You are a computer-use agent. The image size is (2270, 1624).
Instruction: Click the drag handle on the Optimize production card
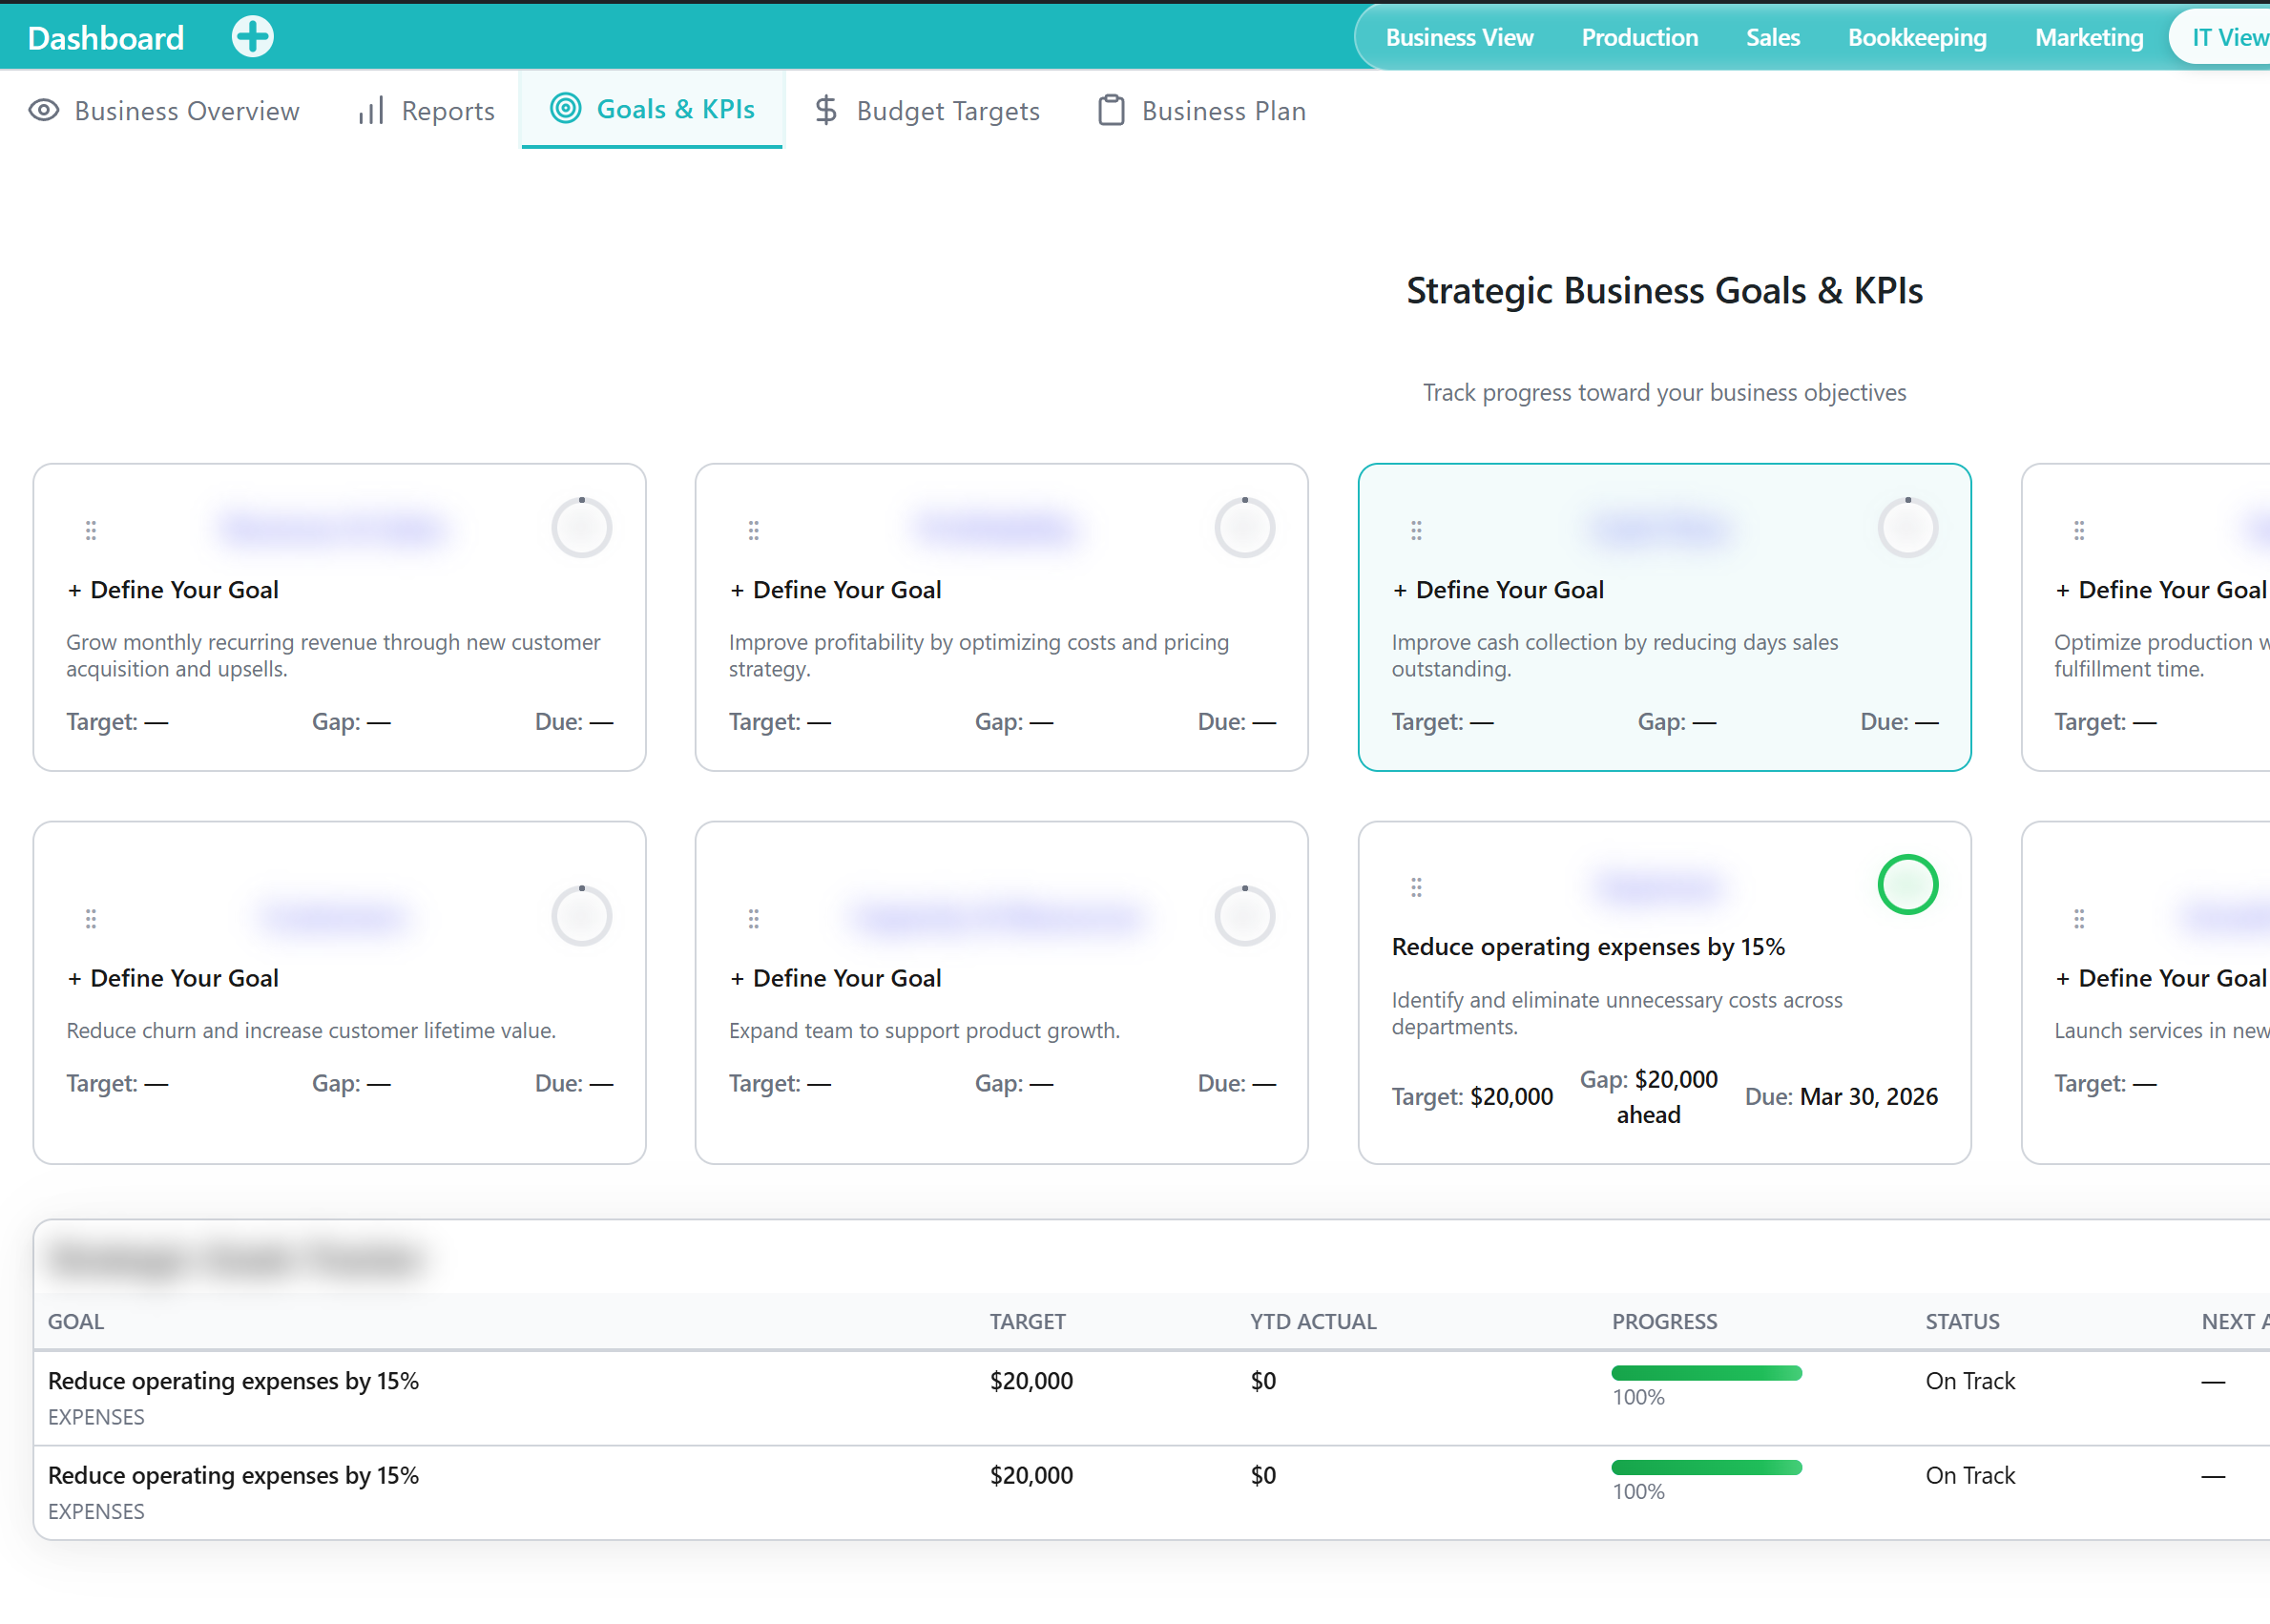click(x=2079, y=530)
